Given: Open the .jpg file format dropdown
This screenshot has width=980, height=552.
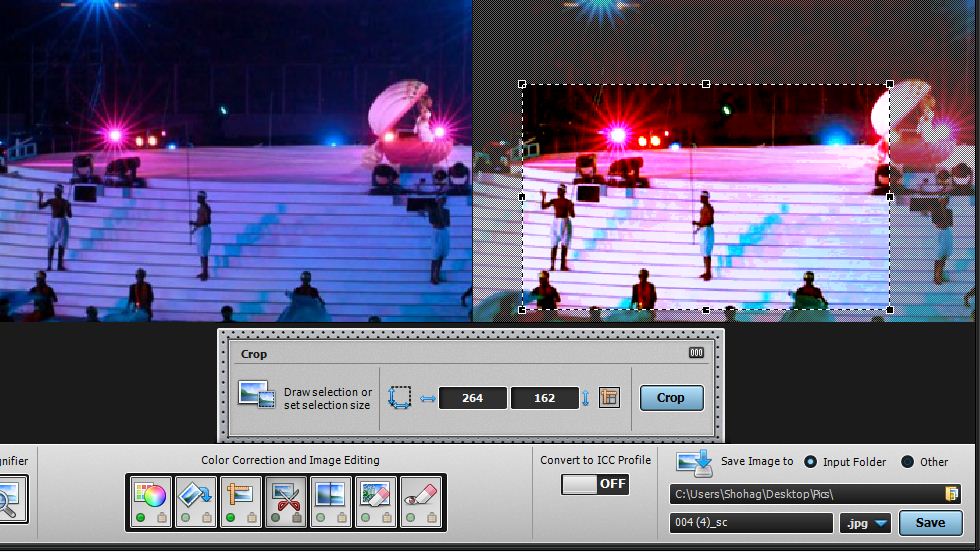Looking at the screenshot, I should point(867,523).
